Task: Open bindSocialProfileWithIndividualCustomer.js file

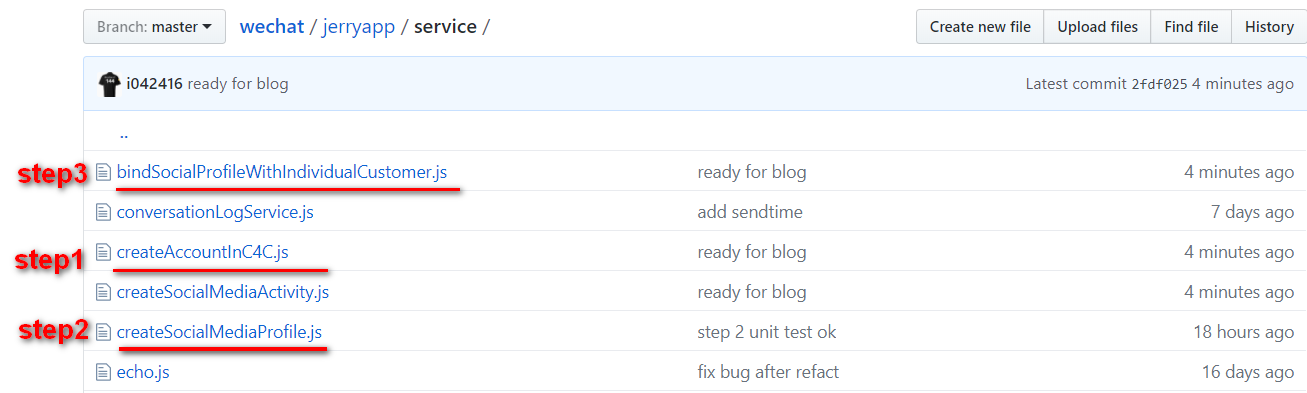Action: click(282, 172)
